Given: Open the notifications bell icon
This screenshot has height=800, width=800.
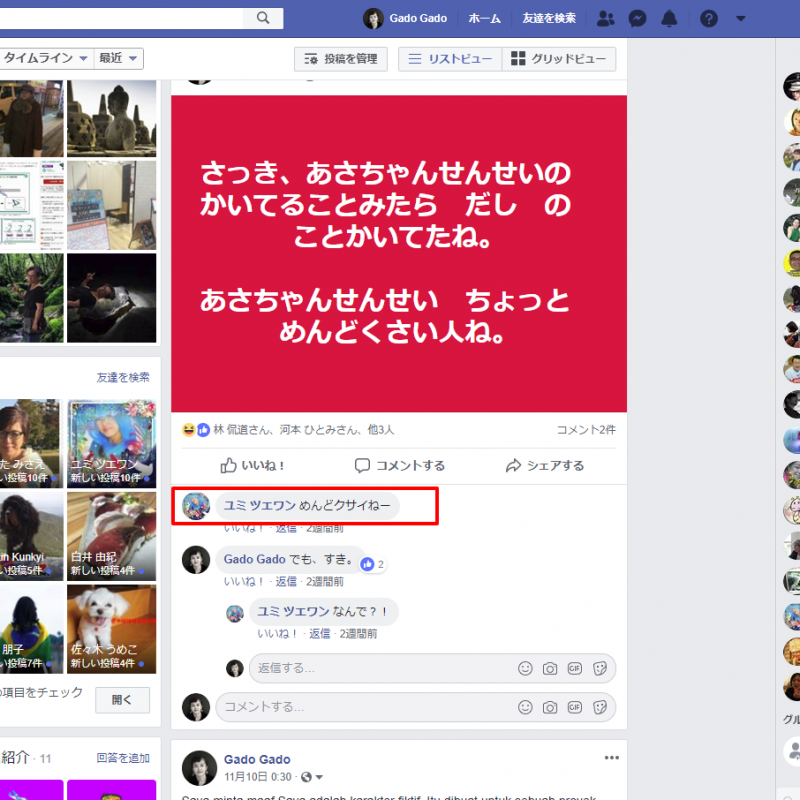Looking at the screenshot, I should (x=669, y=18).
